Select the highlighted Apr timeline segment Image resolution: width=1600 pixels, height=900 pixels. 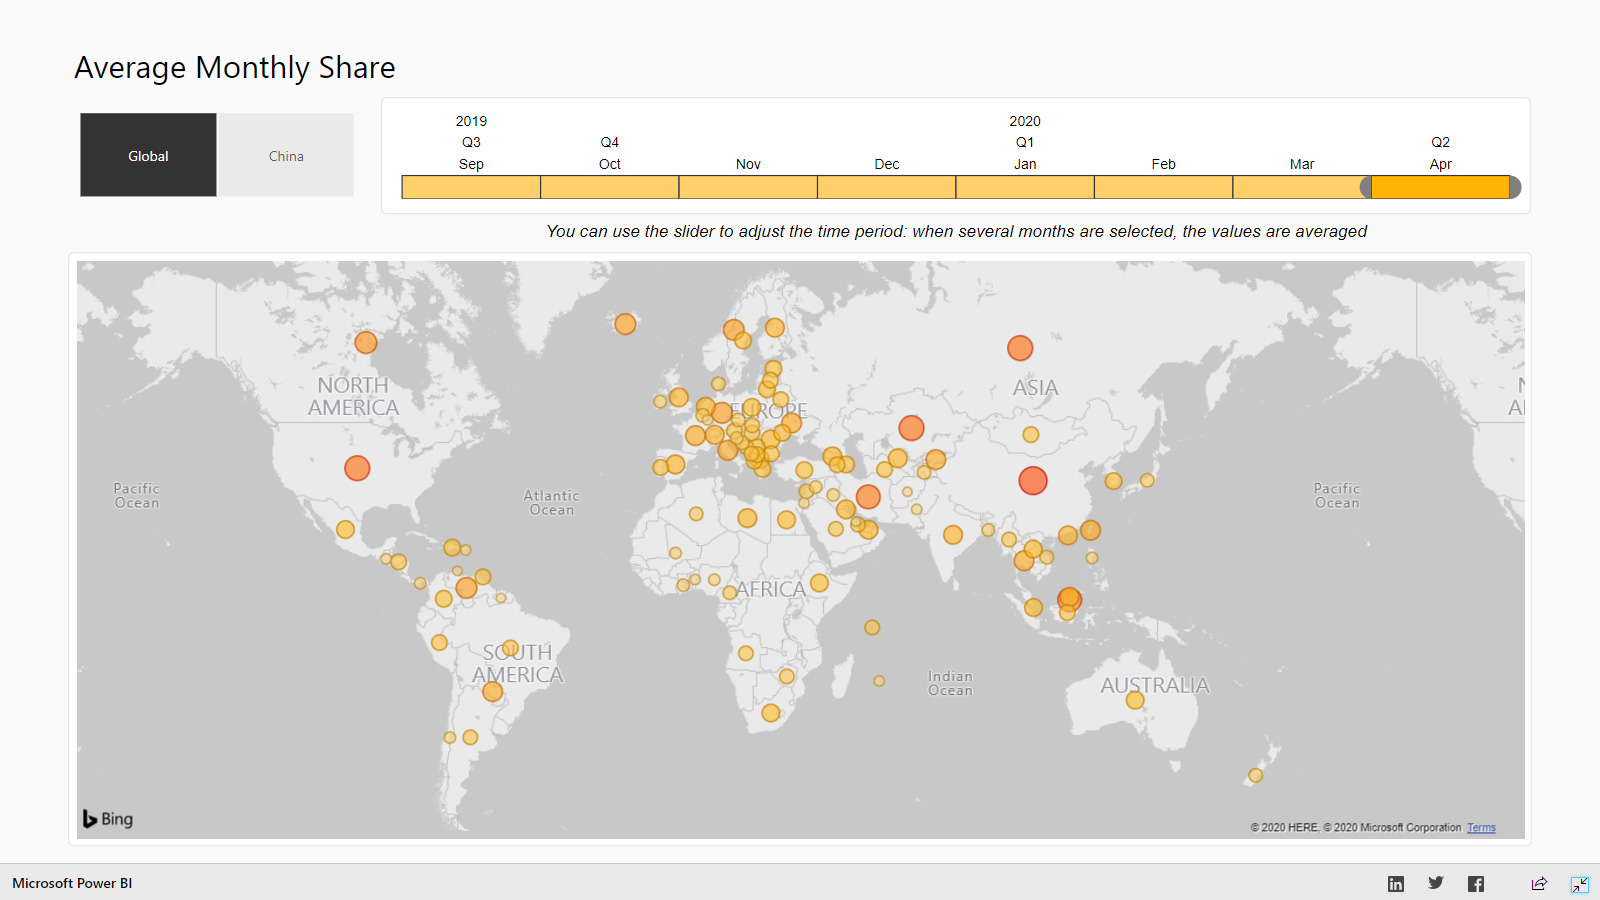click(1440, 187)
